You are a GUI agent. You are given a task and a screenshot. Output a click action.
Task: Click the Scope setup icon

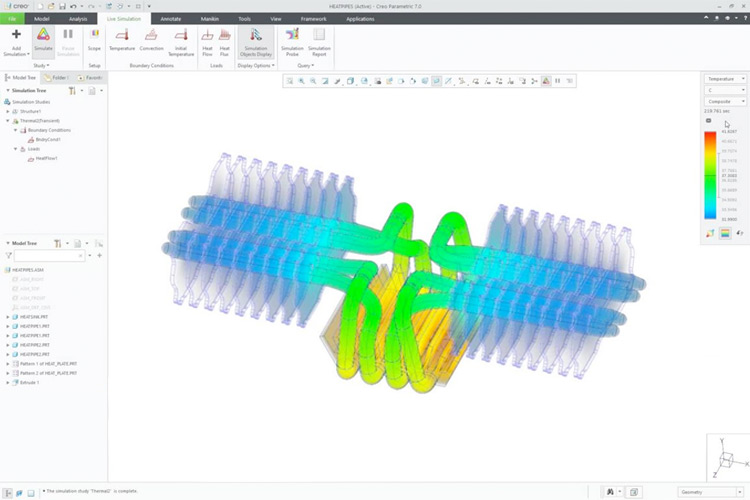pos(94,39)
